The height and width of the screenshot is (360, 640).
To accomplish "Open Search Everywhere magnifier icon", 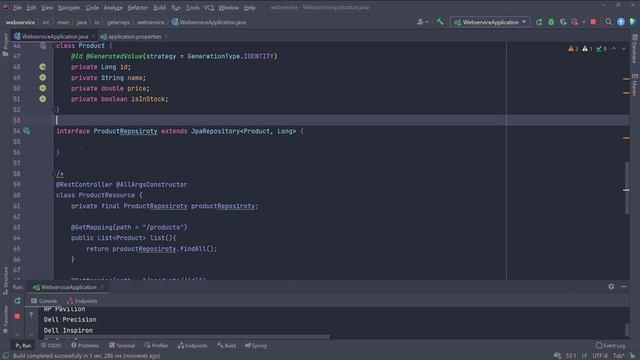I will click(609, 22).
